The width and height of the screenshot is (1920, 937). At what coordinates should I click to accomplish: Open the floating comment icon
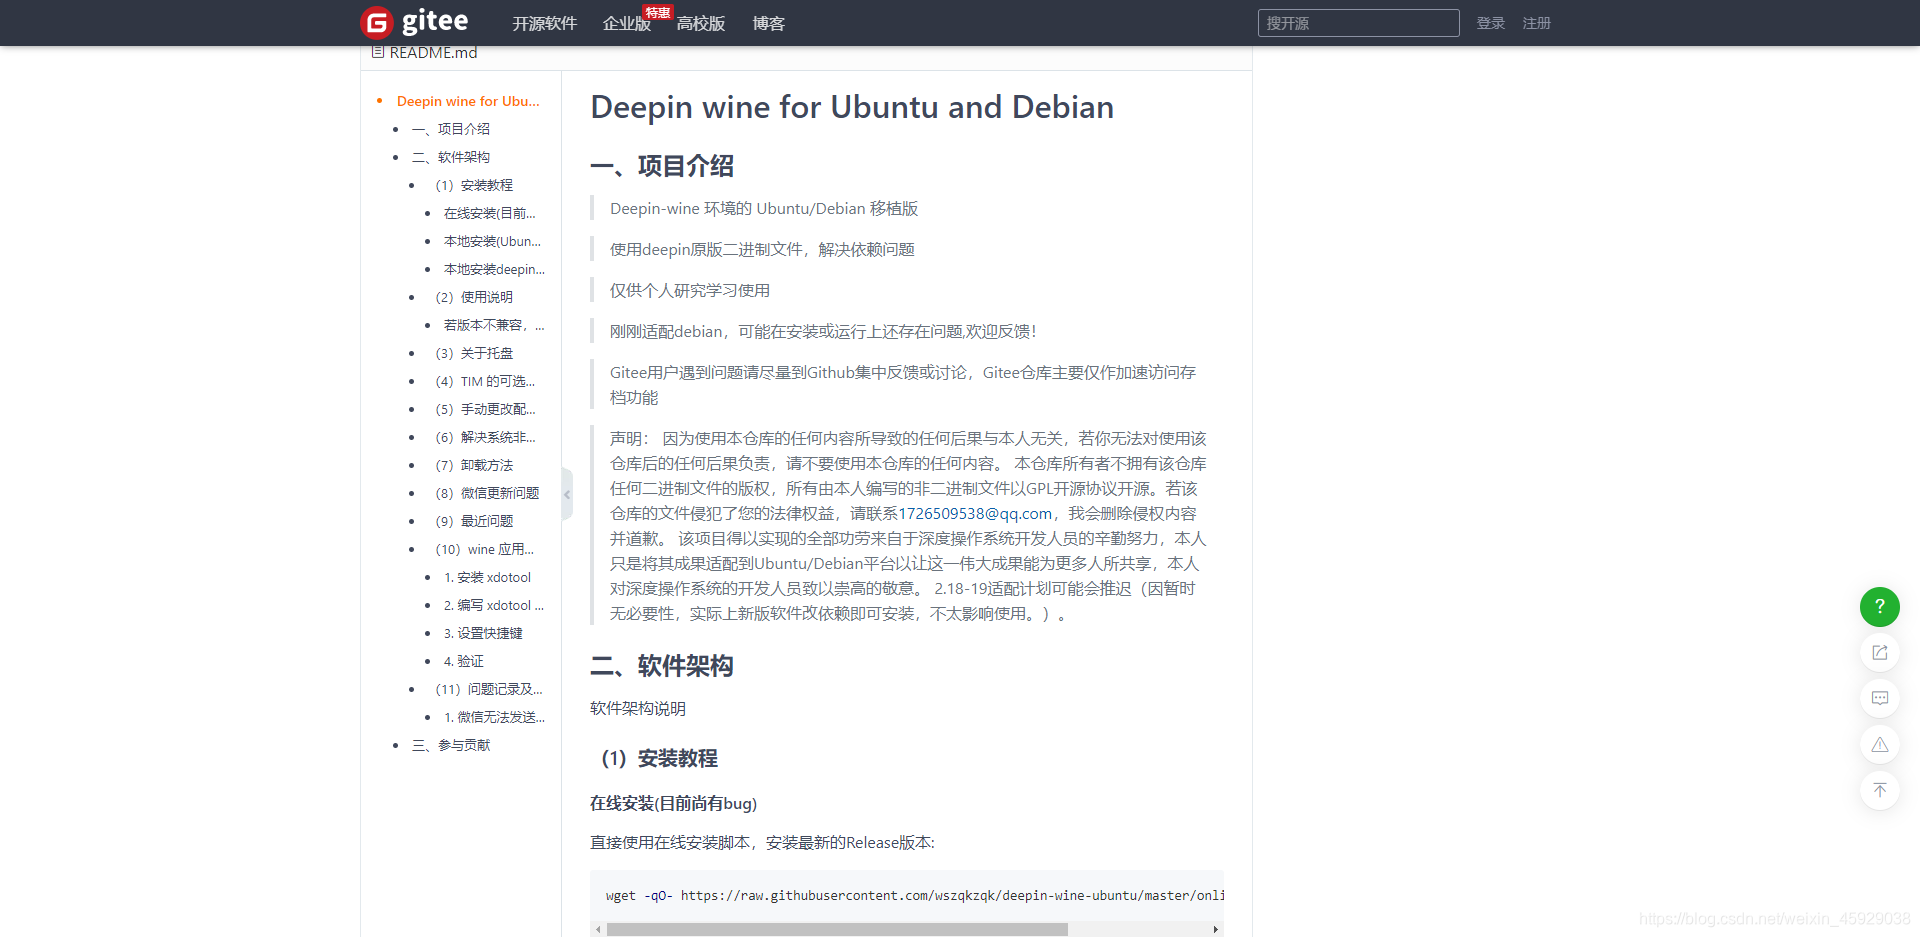coord(1879,698)
